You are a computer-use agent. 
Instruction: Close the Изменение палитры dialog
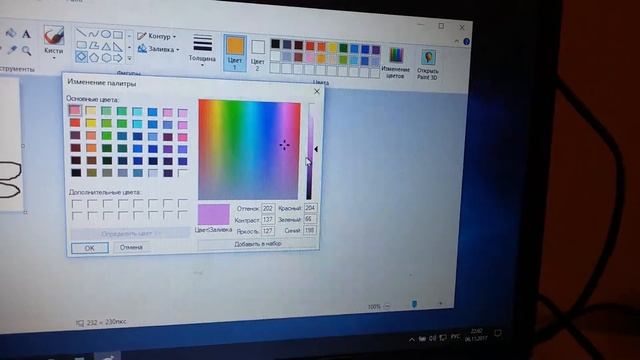[317, 91]
